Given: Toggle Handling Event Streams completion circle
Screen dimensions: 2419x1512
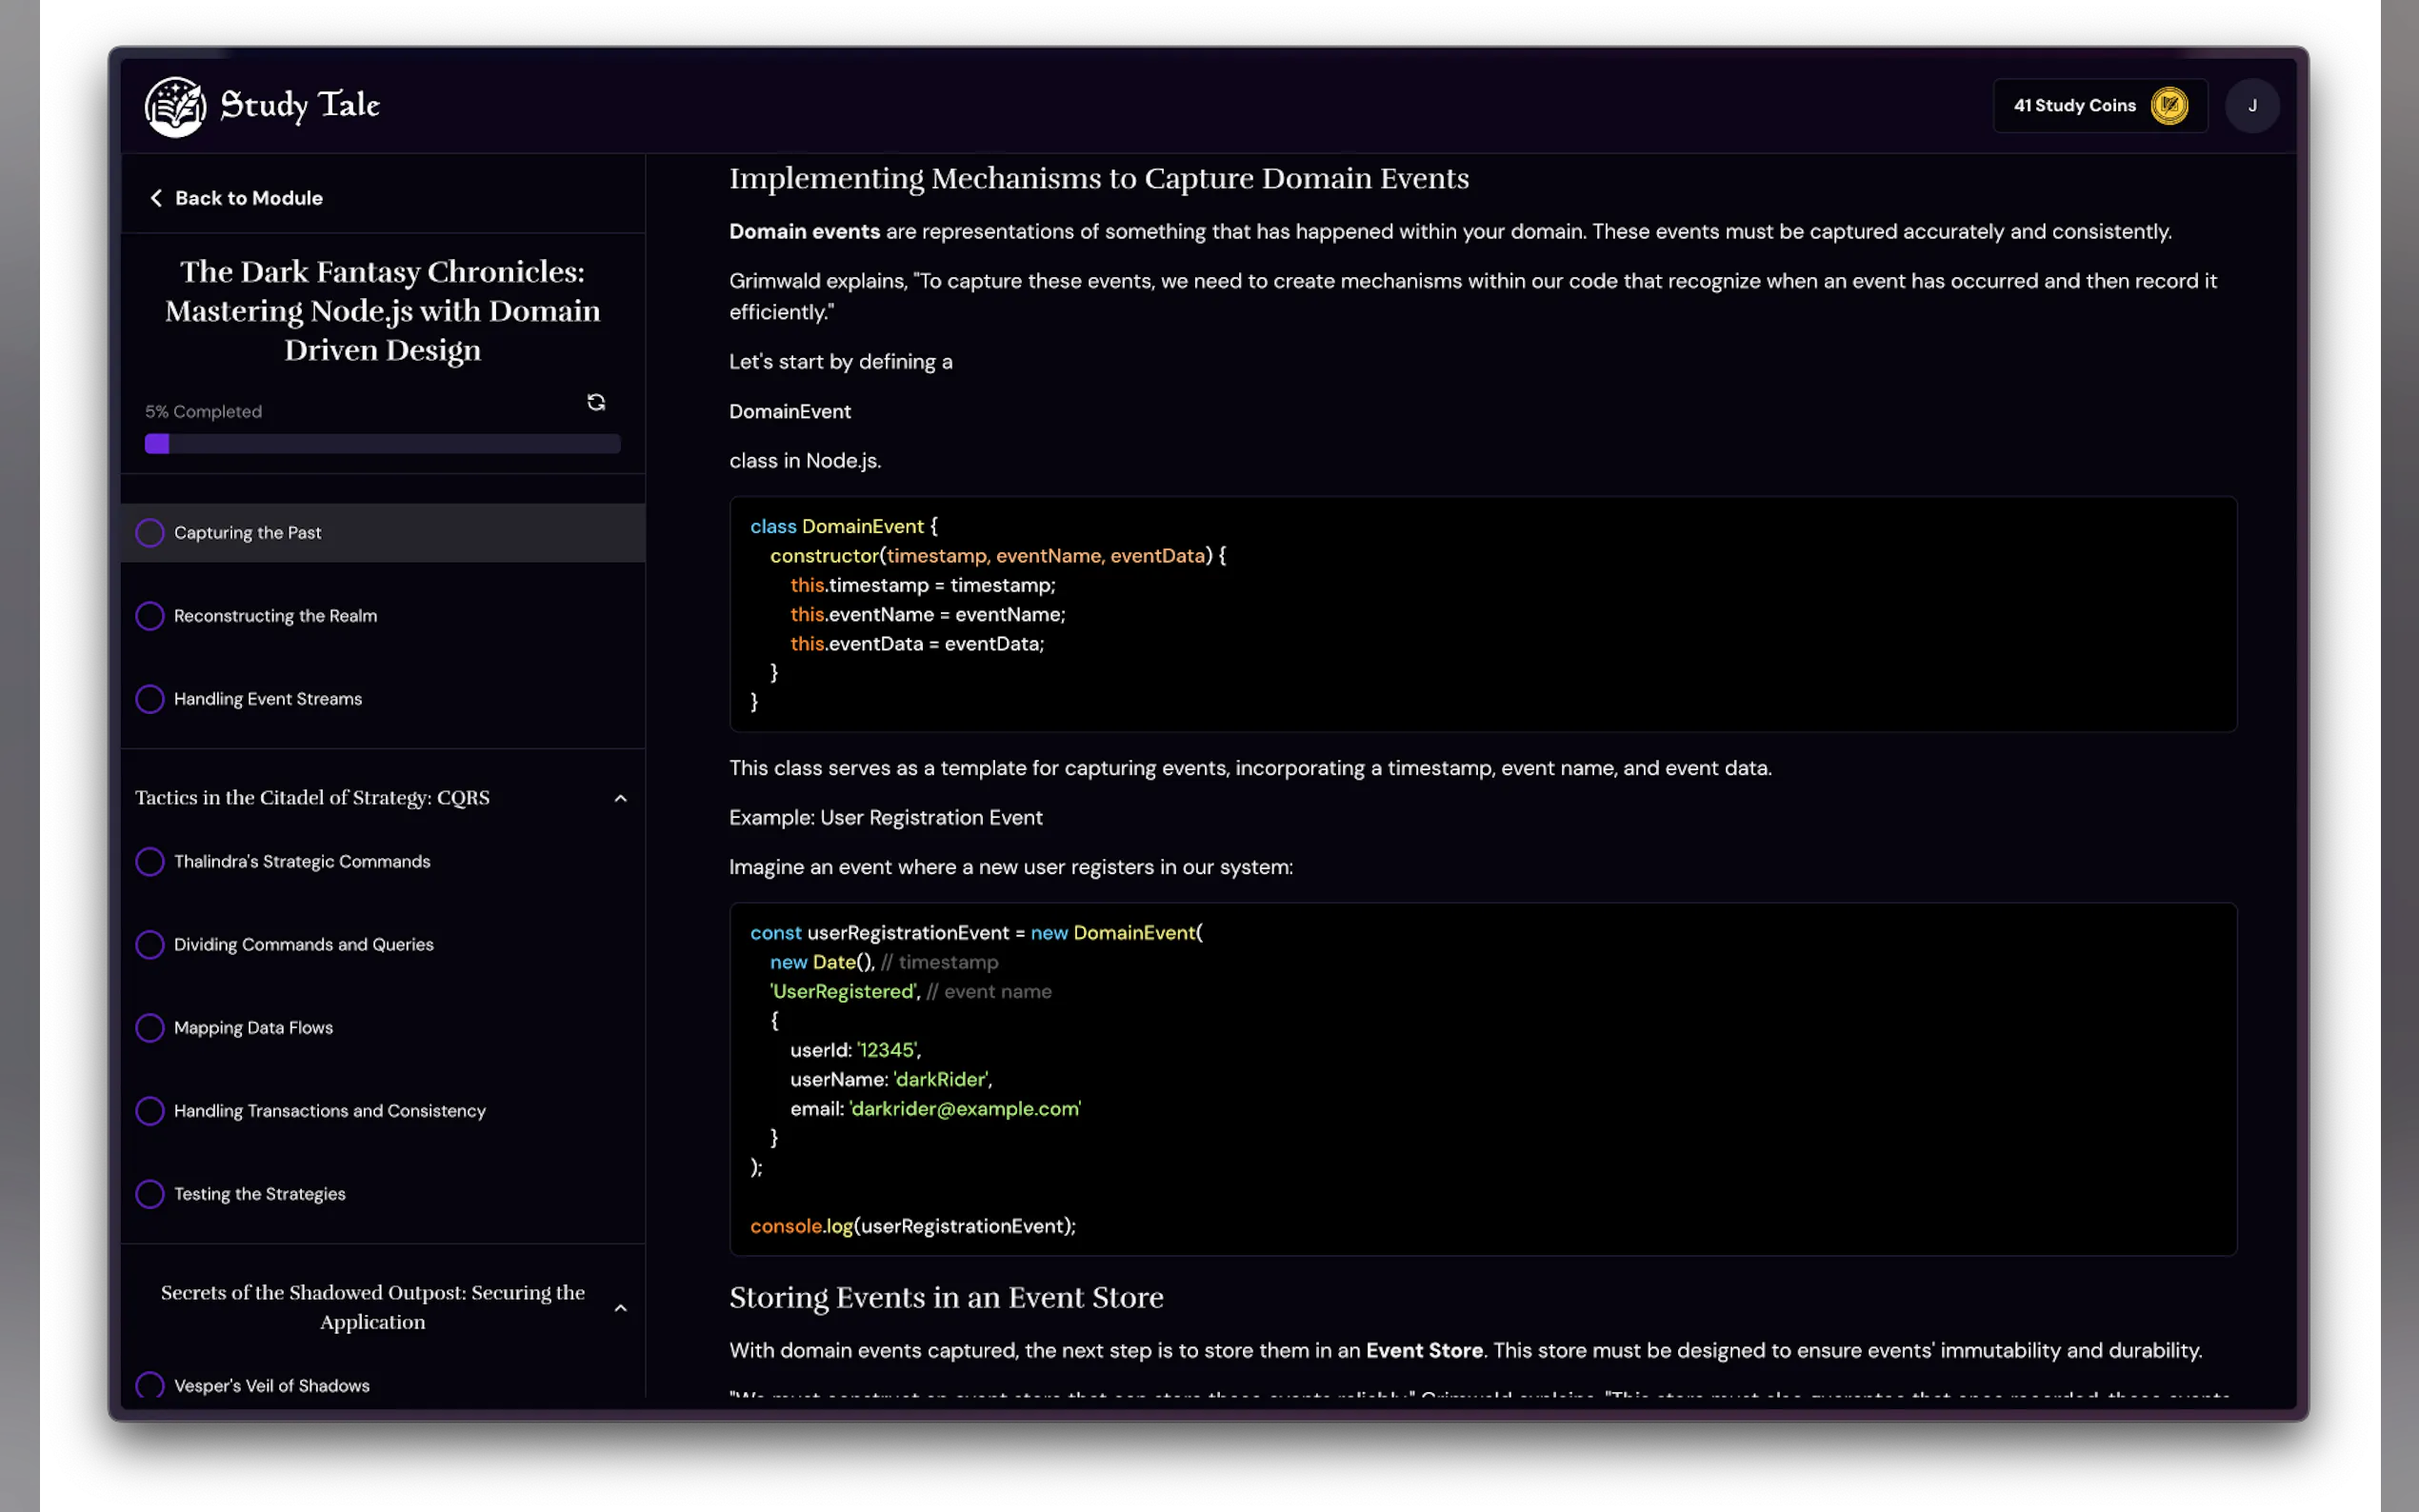Looking at the screenshot, I should tap(150, 699).
